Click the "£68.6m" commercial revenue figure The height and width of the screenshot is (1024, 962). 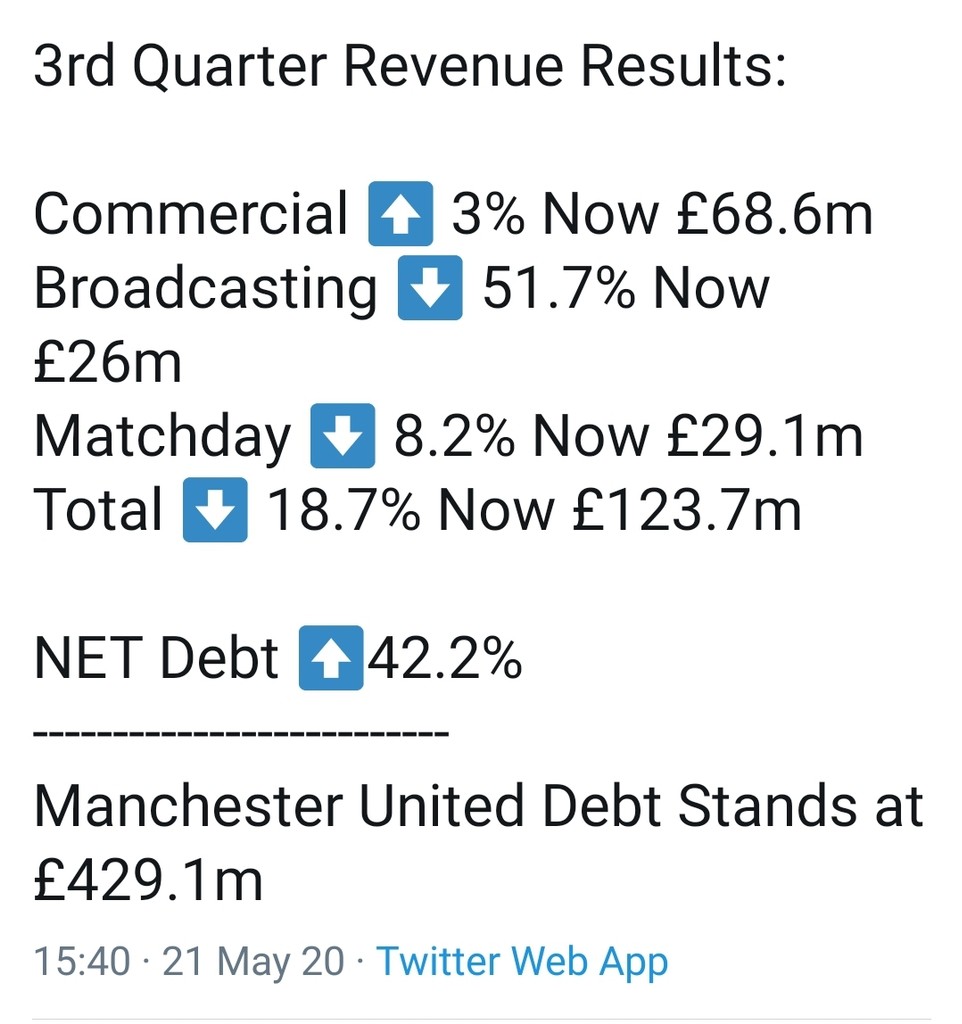(x=774, y=214)
